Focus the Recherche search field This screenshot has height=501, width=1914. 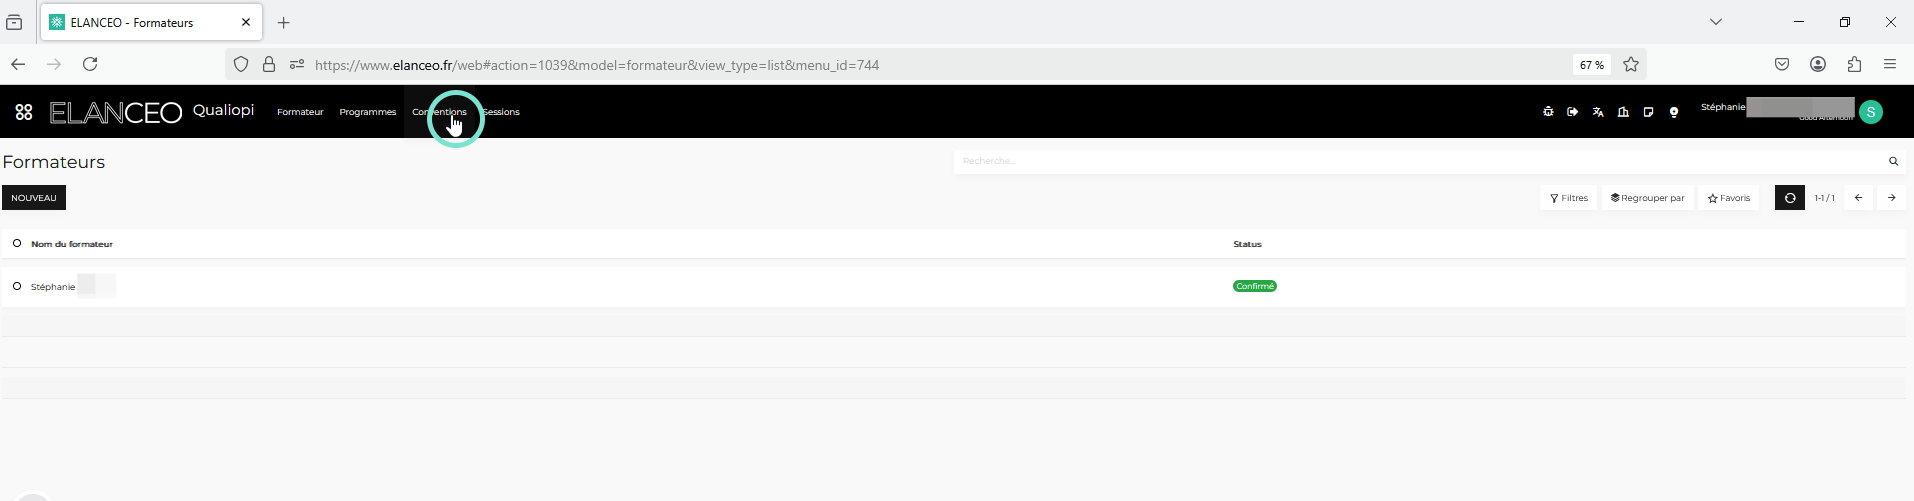point(1418,161)
